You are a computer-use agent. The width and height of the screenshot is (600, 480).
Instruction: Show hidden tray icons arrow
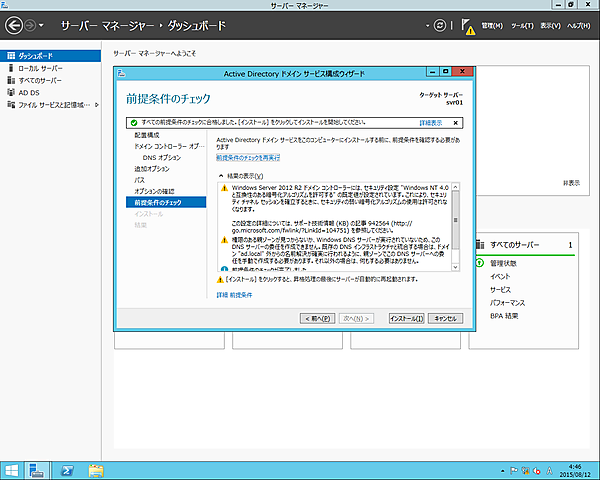tap(503, 471)
